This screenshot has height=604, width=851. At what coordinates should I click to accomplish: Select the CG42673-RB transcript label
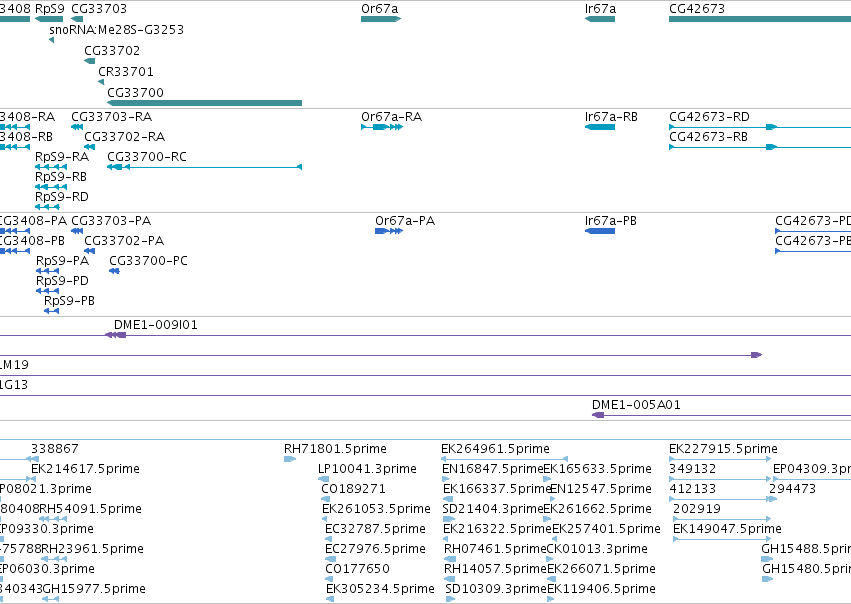[709, 137]
